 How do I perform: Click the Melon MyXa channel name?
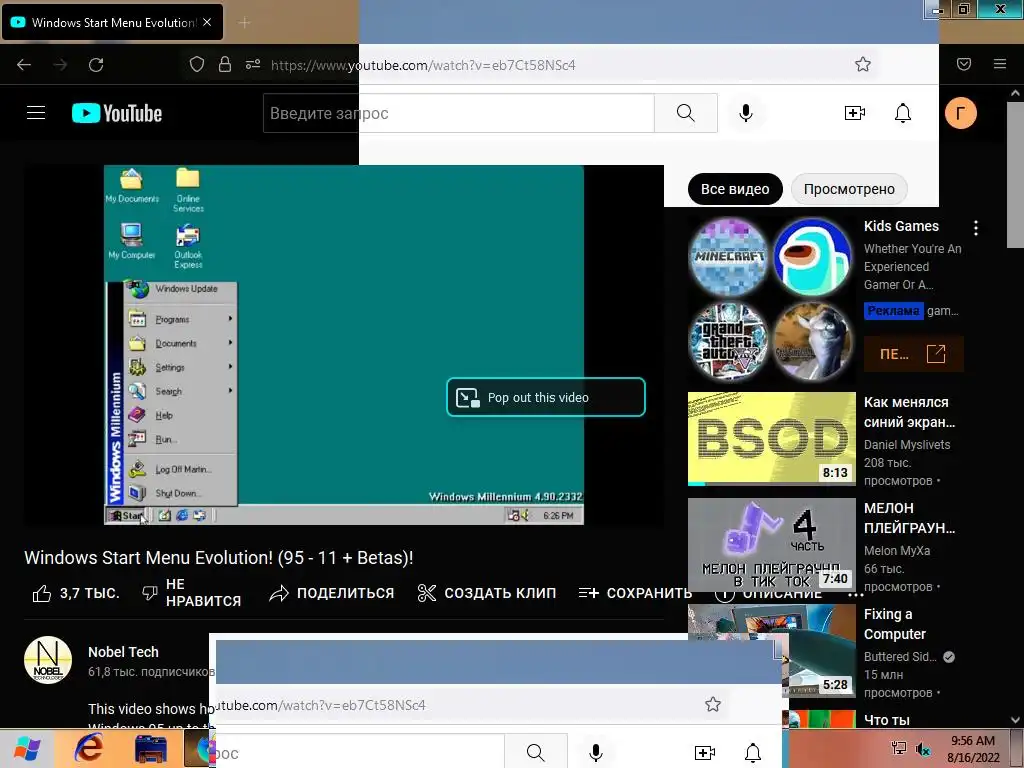pos(897,551)
